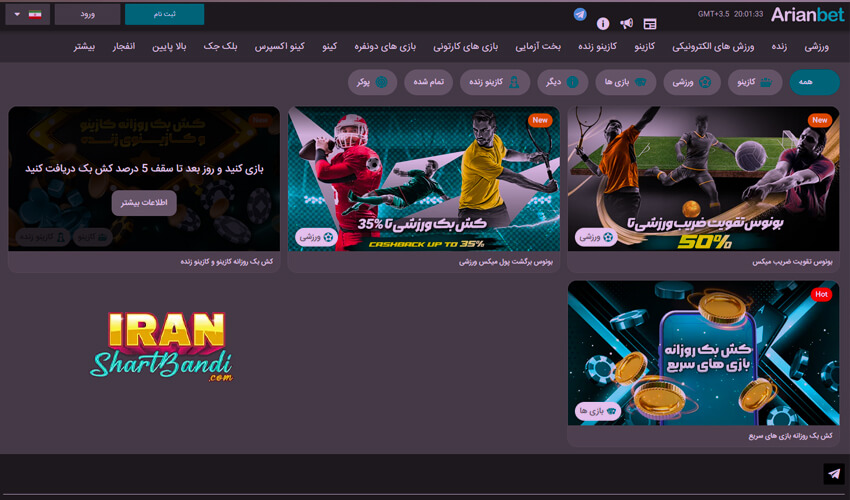Open the 50% odds boost bonus banner

(703, 178)
